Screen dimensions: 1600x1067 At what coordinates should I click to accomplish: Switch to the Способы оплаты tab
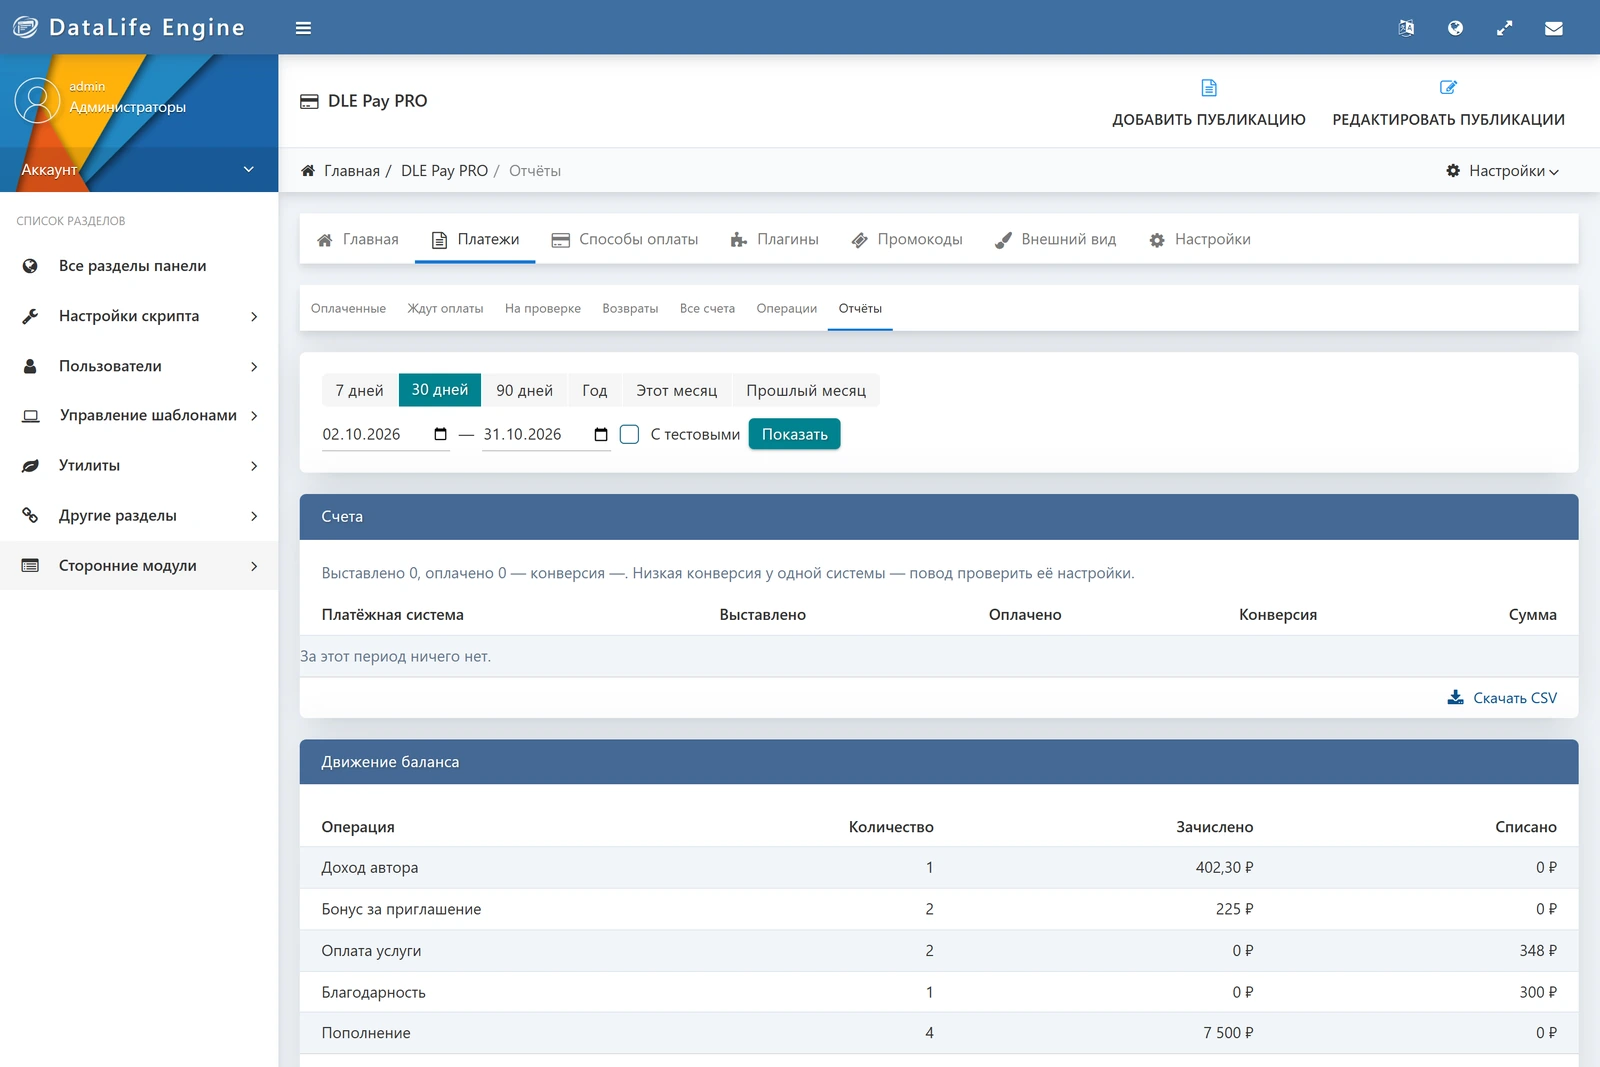pyautogui.click(x=625, y=240)
